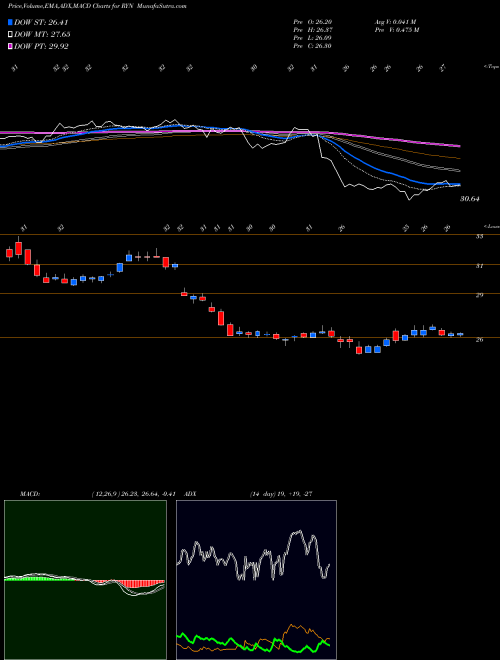Click the Avg V volume text
500x660 pixels.
click(395, 22)
